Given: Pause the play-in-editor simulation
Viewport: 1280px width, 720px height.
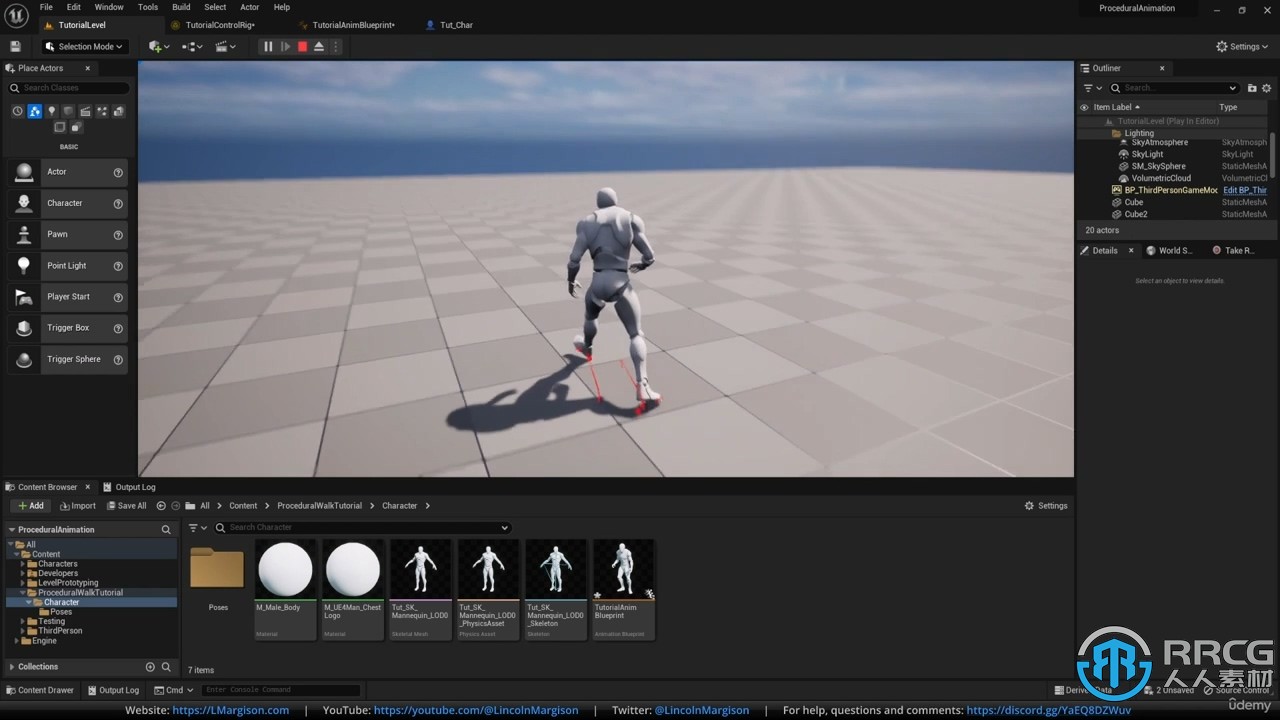Looking at the screenshot, I should tap(268, 46).
